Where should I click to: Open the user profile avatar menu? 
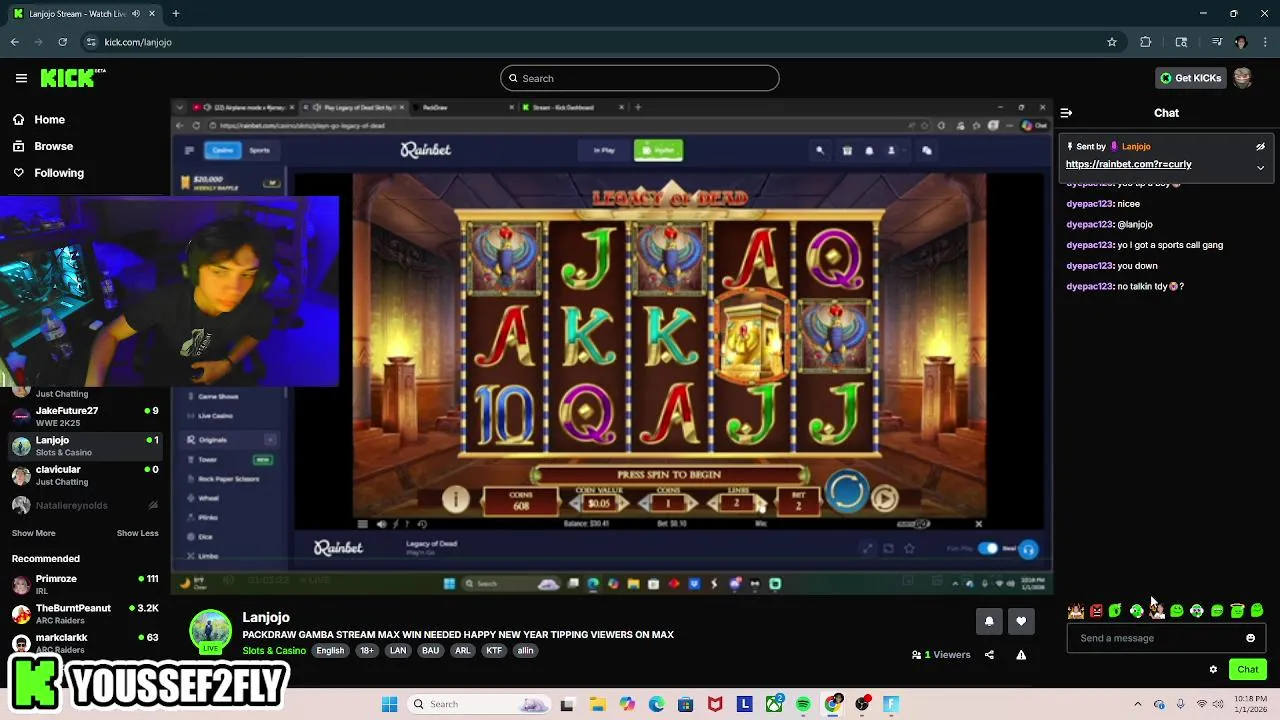point(1242,78)
